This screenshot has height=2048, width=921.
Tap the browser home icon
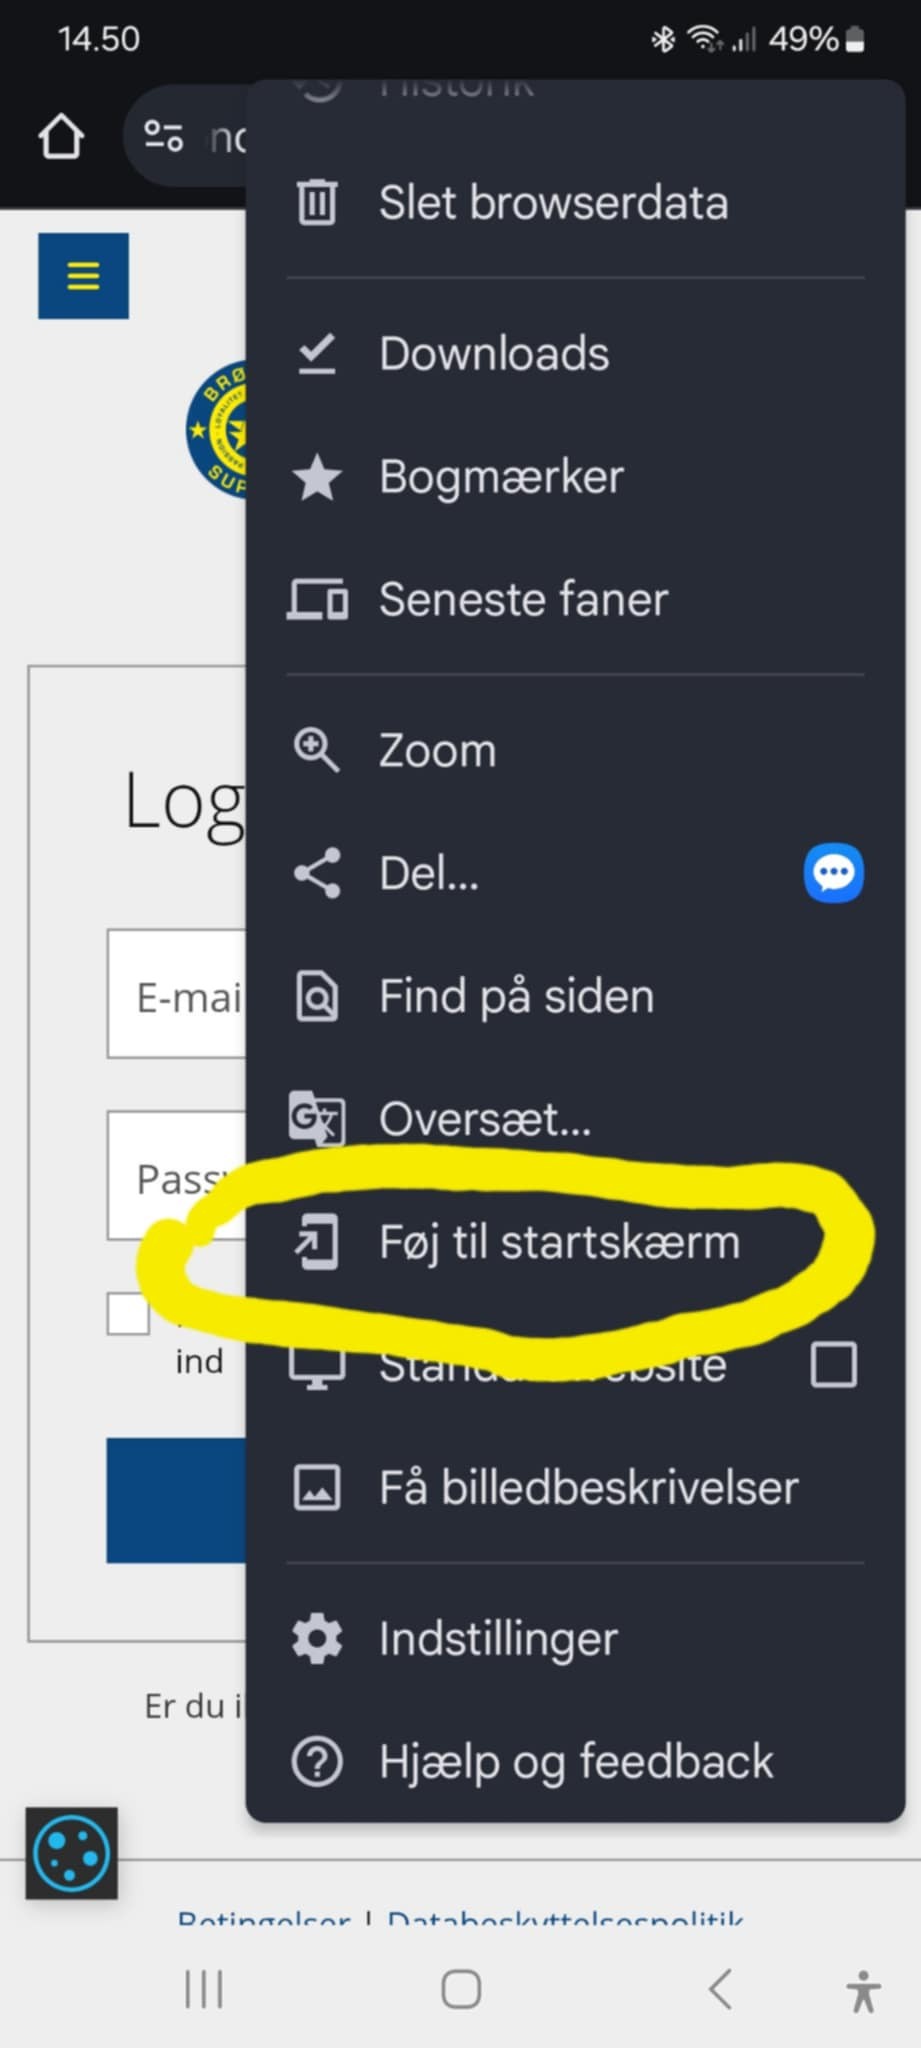coord(61,136)
